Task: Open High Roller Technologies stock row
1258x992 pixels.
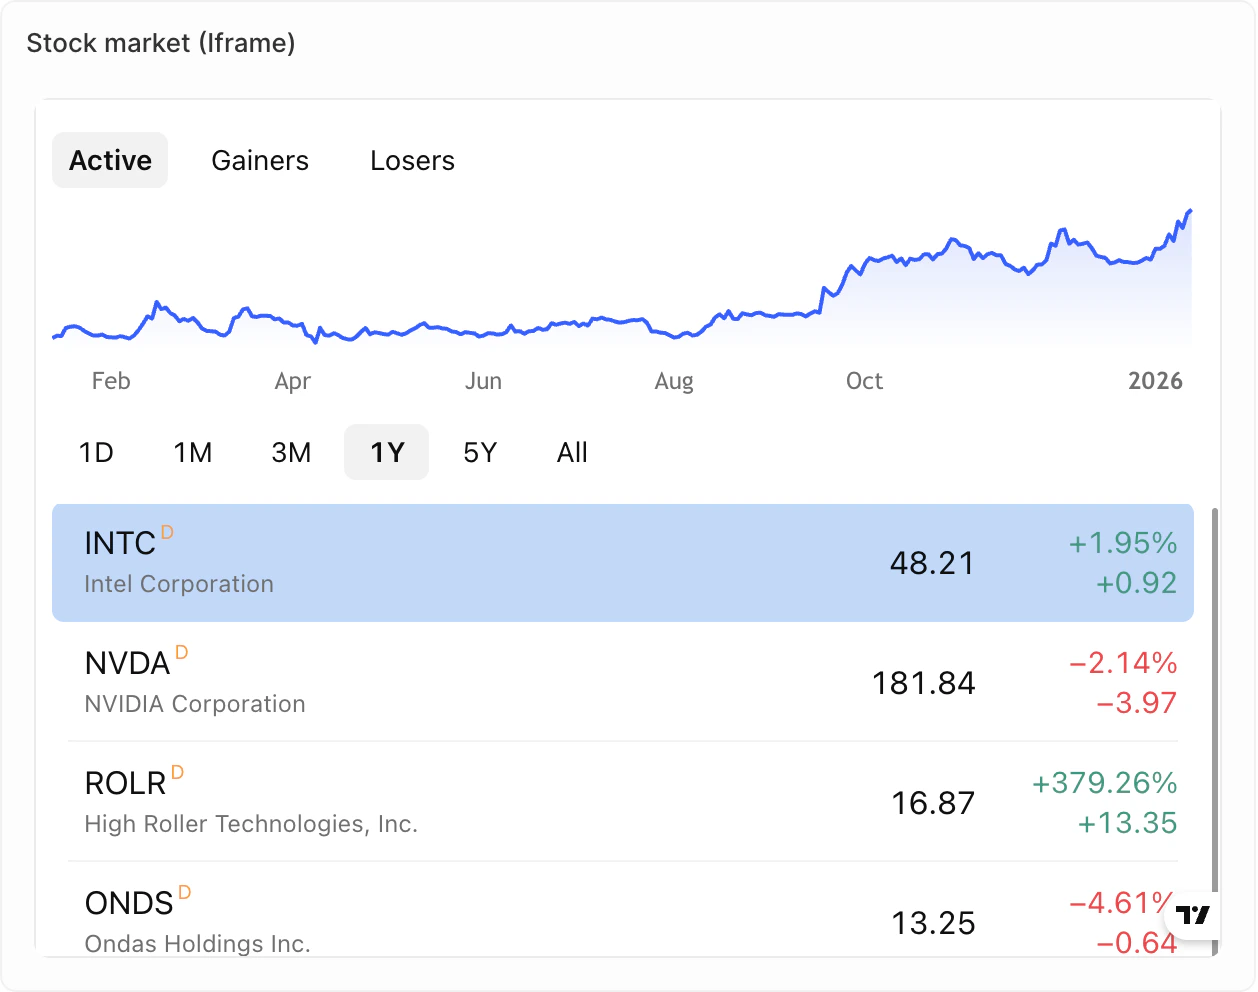Action: coord(623,802)
